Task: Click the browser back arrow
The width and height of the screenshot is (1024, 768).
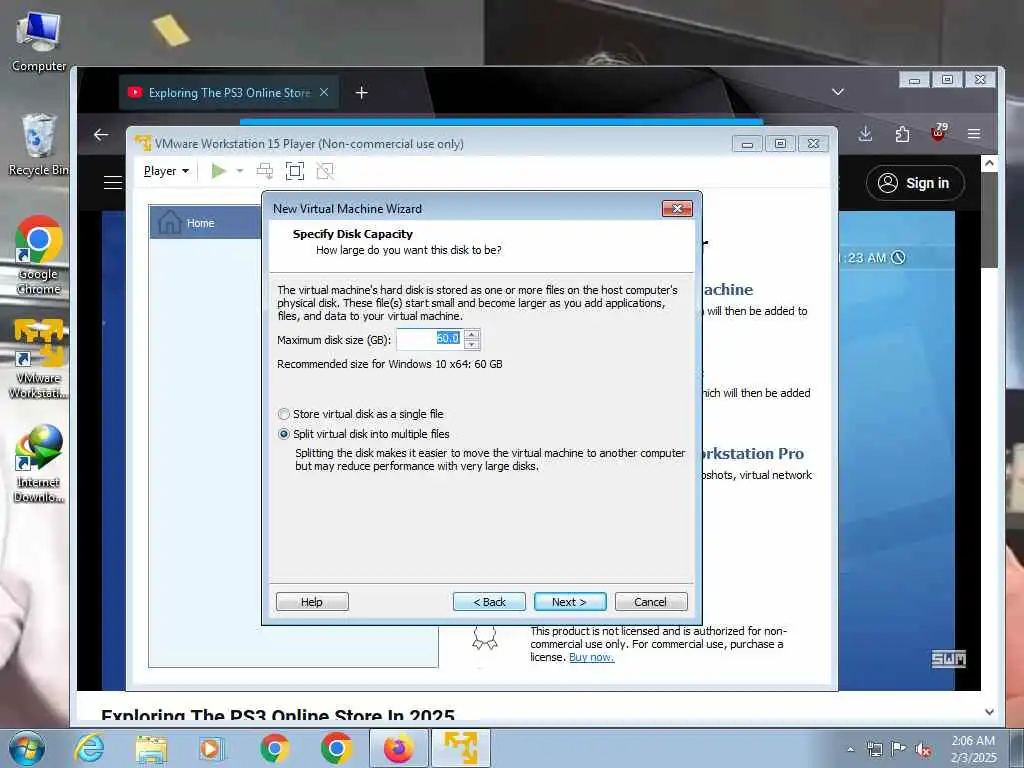Action: point(101,135)
